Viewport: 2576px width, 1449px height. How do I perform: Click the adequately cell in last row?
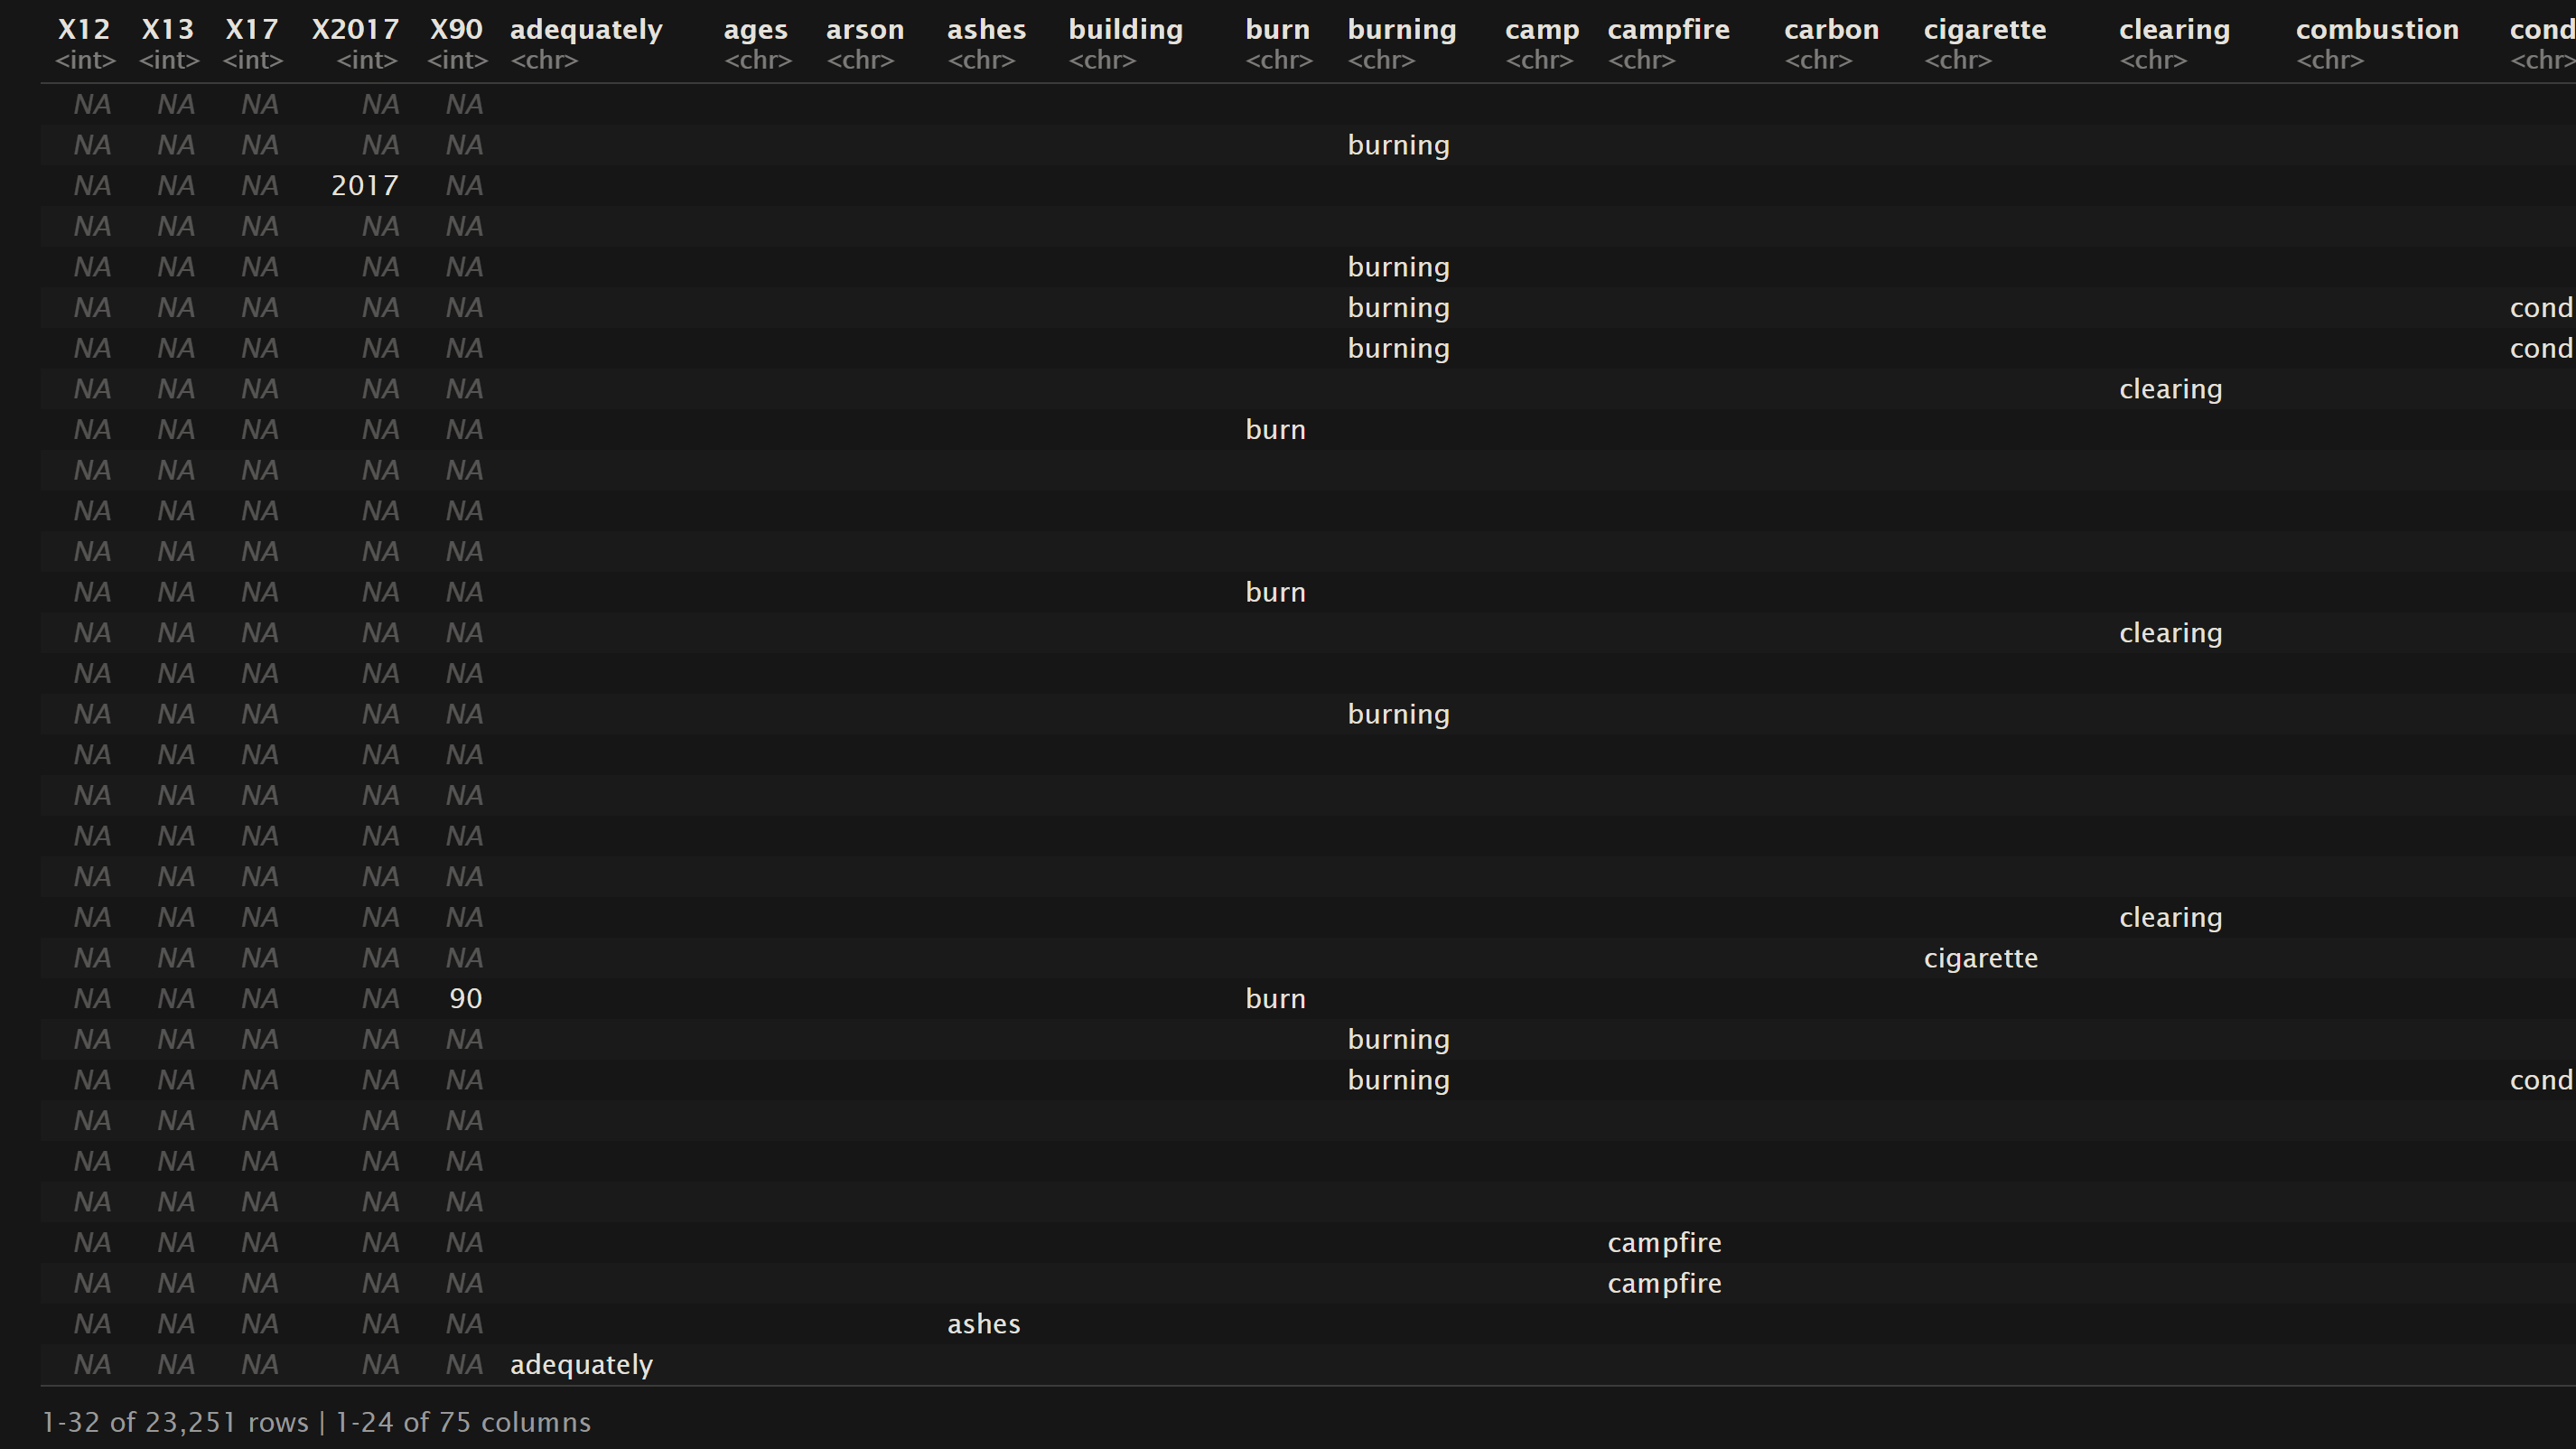pos(581,1365)
